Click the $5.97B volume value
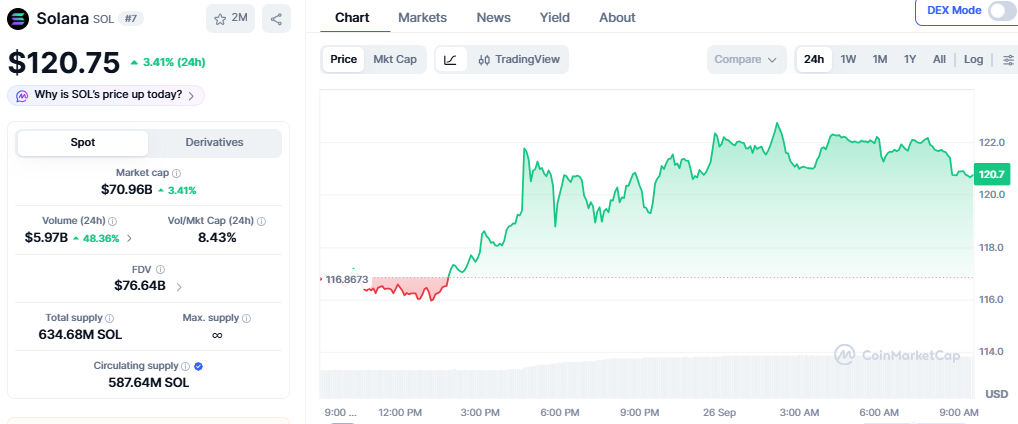This screenshot has width=1018, height=424. [46, 238]
